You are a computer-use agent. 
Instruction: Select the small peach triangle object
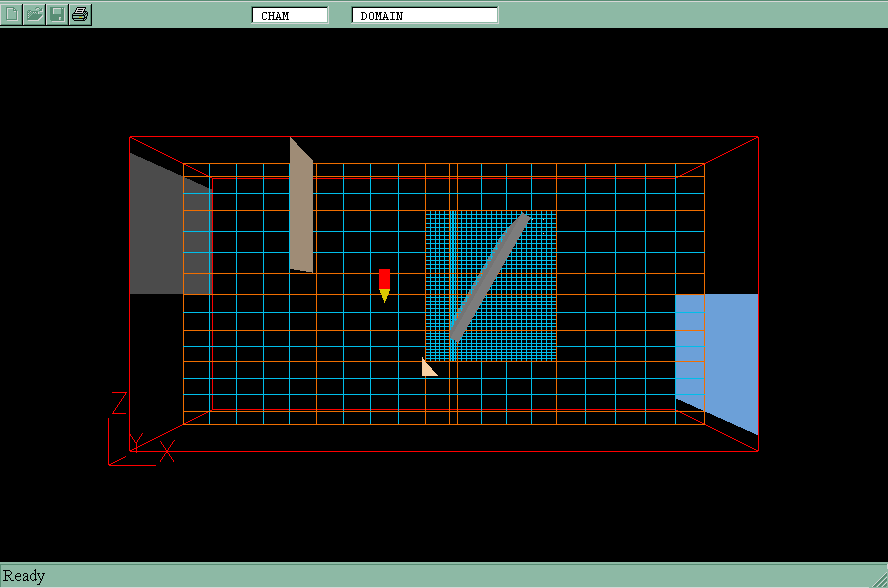428,369
